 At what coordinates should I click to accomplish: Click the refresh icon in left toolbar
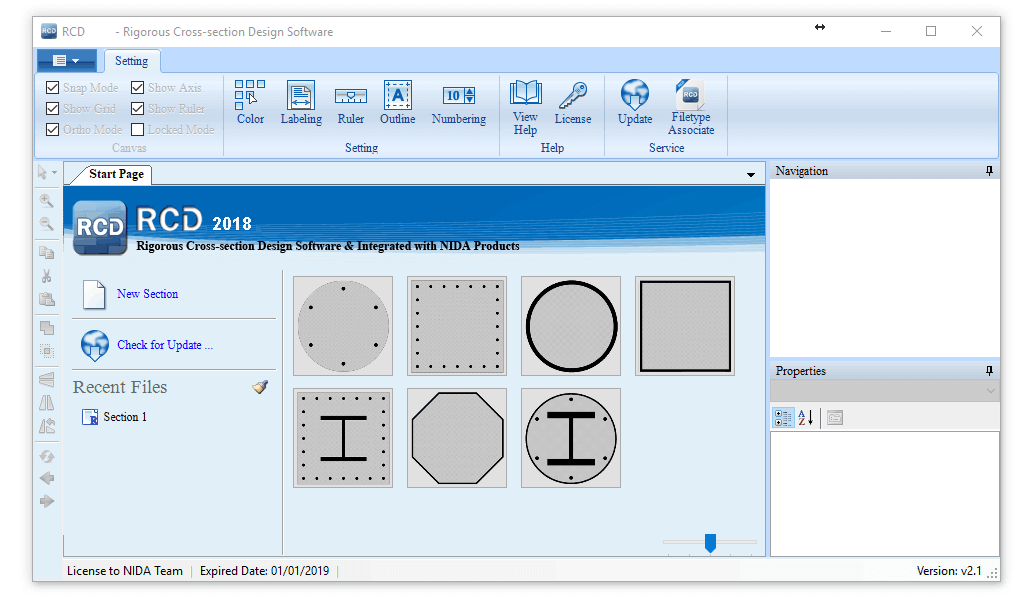pyautogui.click(x=46, y=456)
